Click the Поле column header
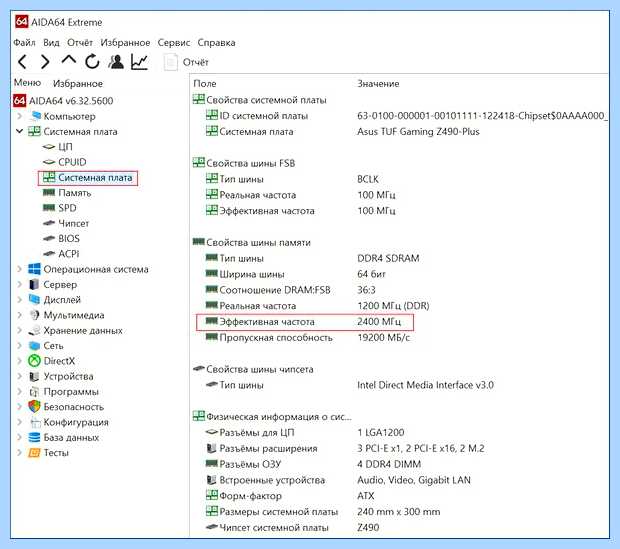Screen dimensions: 620x549 tap(204, 83)
